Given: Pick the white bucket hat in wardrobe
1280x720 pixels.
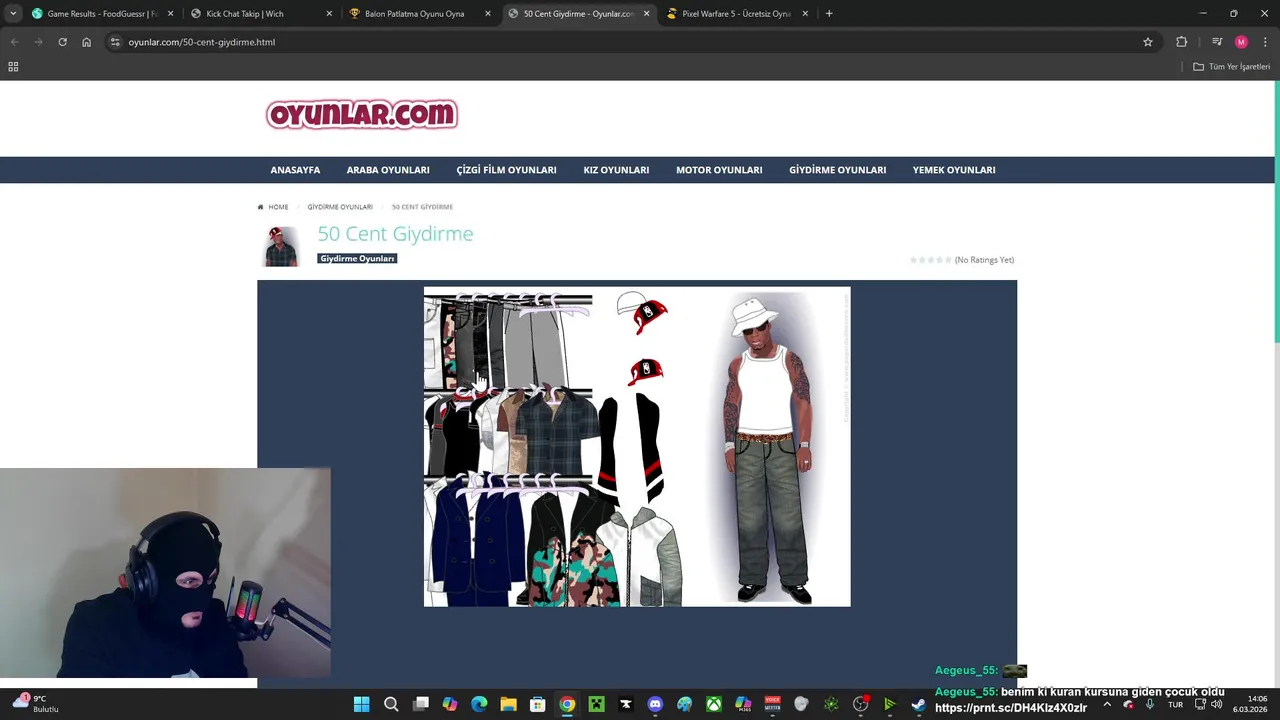Looking at the screenshot, I should click(x=631, y=302).
